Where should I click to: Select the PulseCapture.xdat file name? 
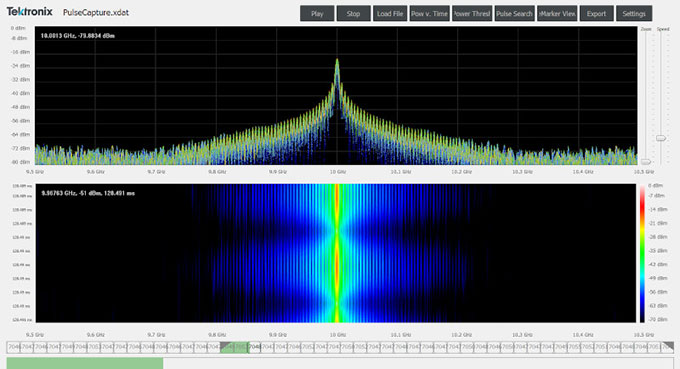click(96, 13)
